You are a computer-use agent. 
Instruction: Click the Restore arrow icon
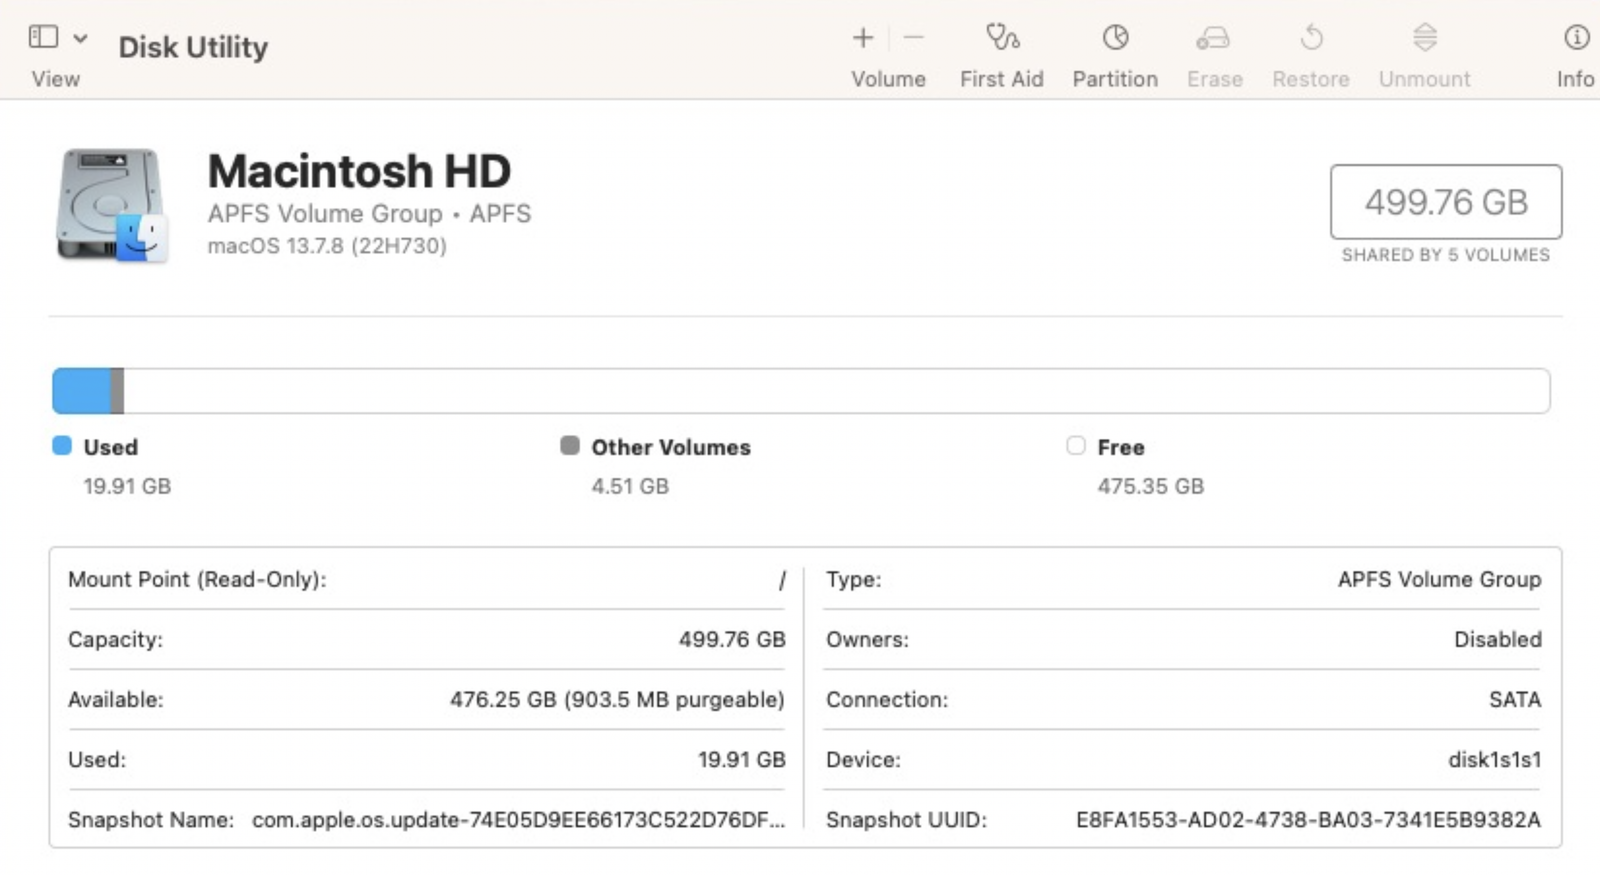pyautogui.click(x=1311, y=38)
